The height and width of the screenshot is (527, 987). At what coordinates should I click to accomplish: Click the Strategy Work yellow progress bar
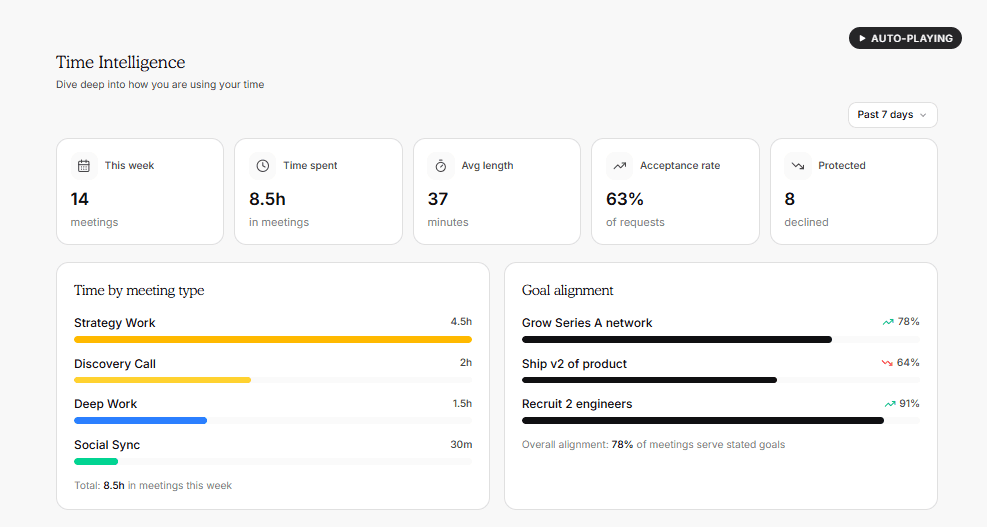[273, 339]
